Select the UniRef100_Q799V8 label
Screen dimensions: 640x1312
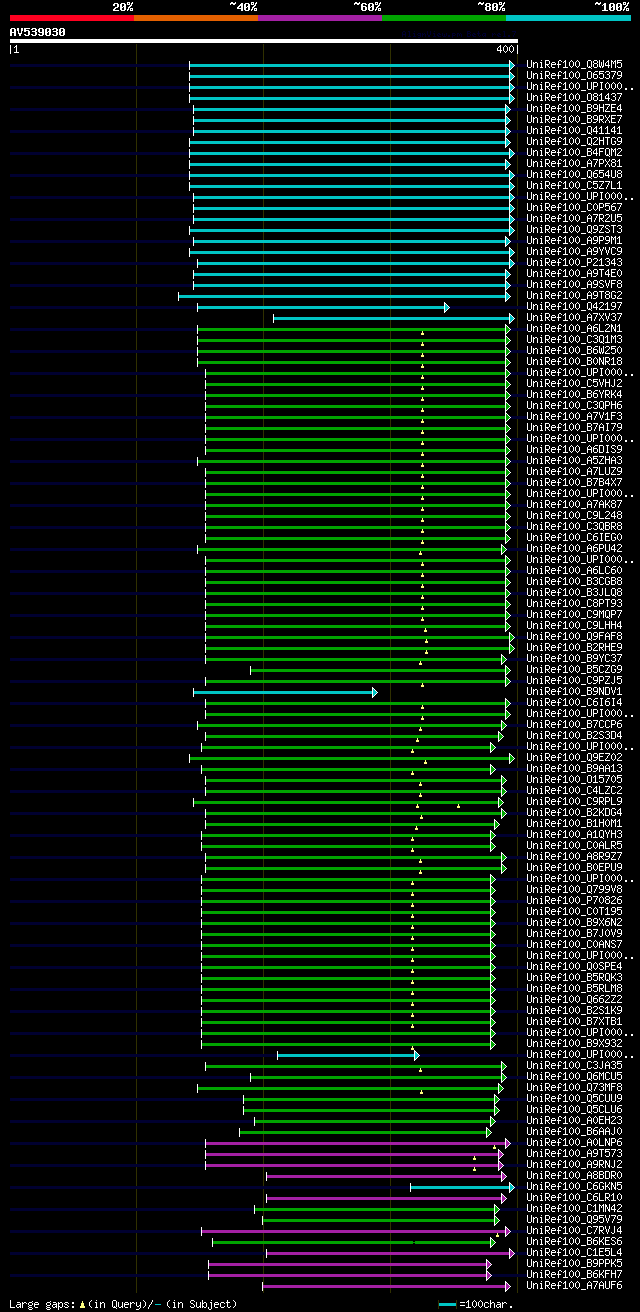(x=574, y=890)
